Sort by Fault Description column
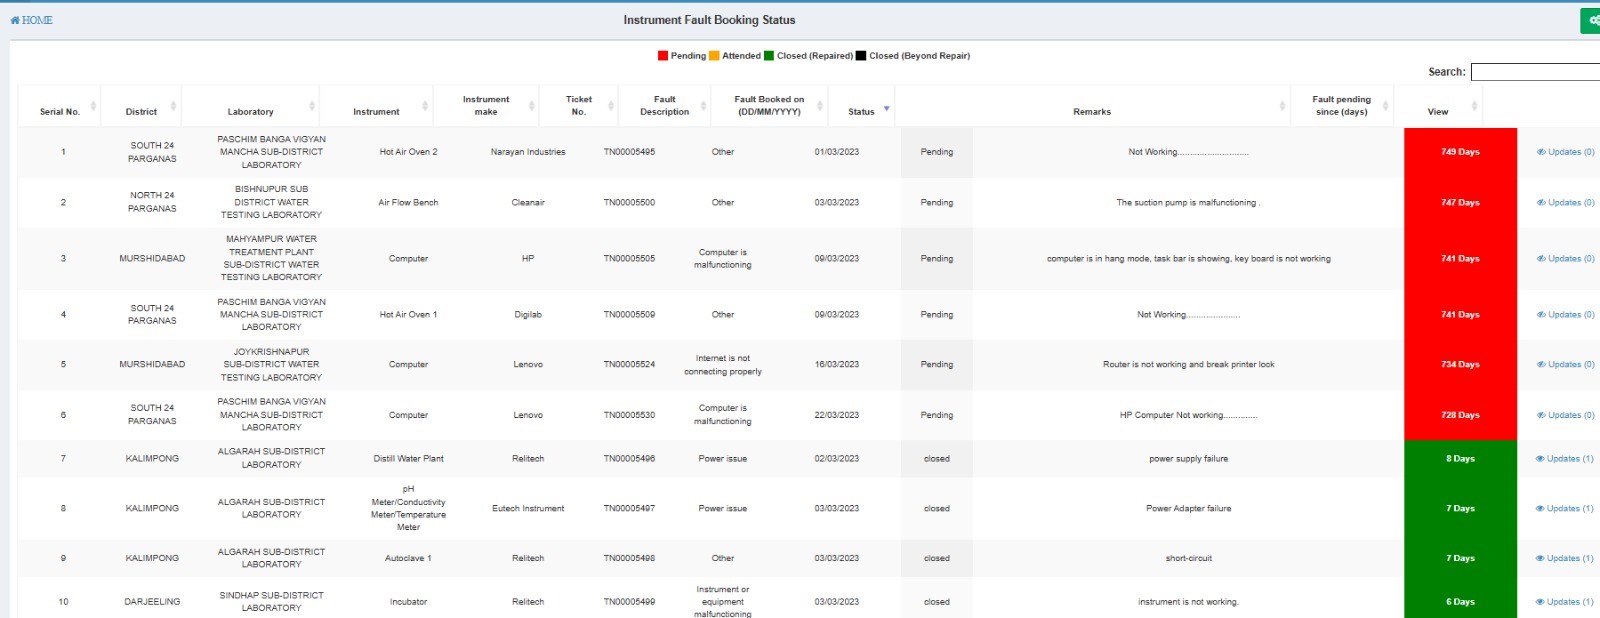Image resolution: width=1600 pixels, height=618 pixels. (x=665, y=106)
